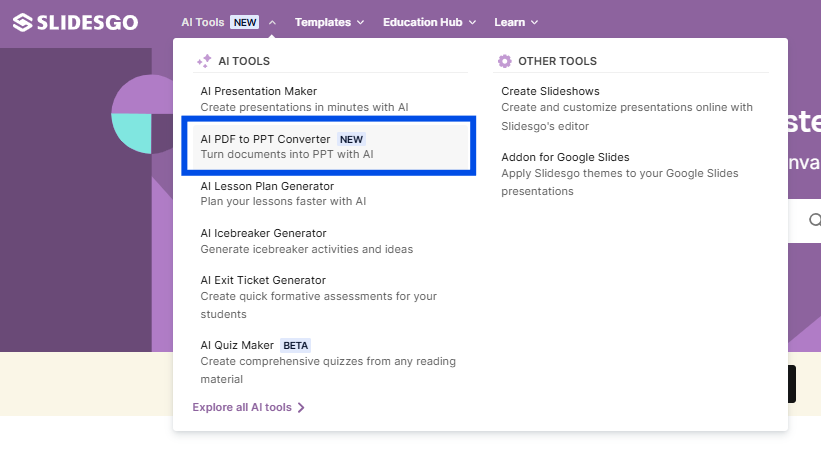821x450 pixels.
Task: Click the BETA badge next to AI Quiz Maker
Action: point(295,345)
